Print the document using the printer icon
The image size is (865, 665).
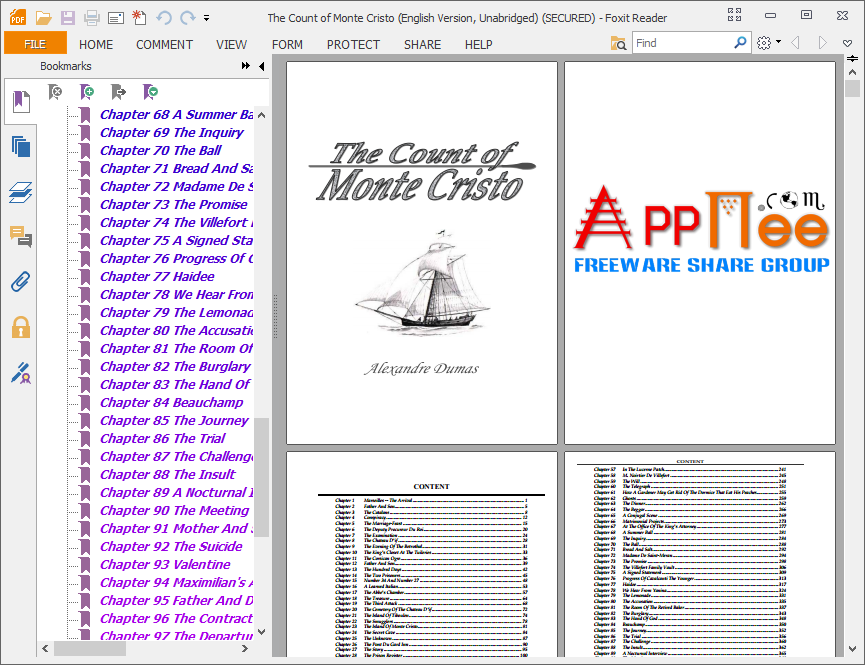click(92, 18)
